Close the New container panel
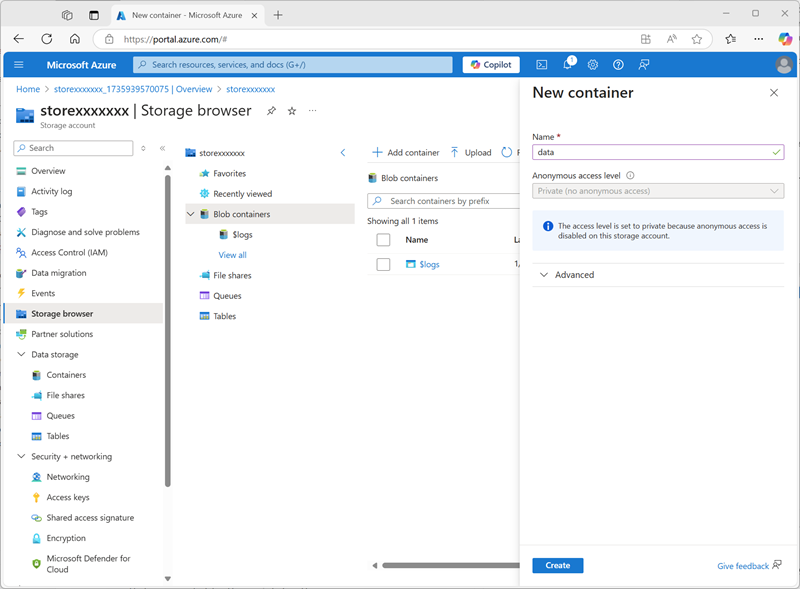Screen dimensions: 800x589 point(774,92)
